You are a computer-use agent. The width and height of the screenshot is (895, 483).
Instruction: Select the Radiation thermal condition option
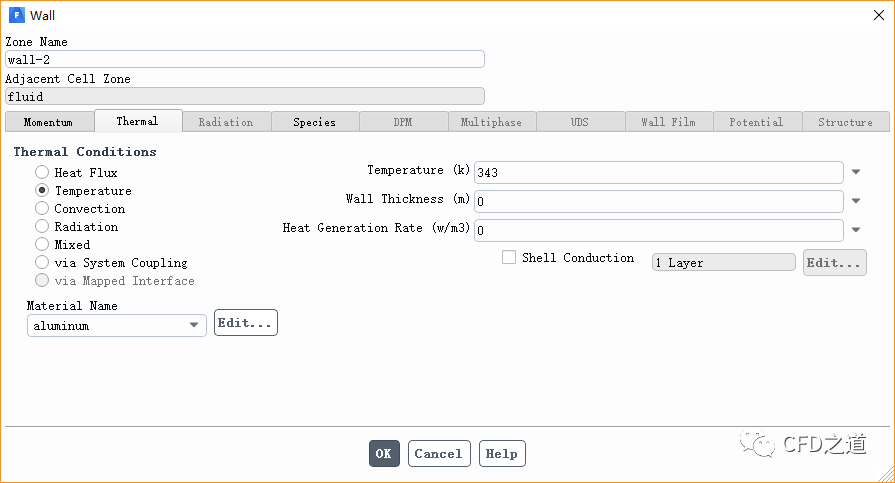pyautogui.click(x=42, y=227)
